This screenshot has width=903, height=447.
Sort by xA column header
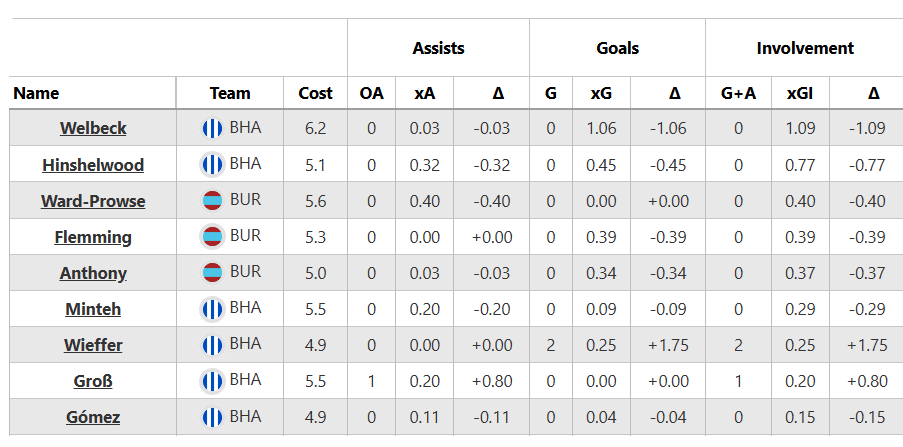[424, 93]
